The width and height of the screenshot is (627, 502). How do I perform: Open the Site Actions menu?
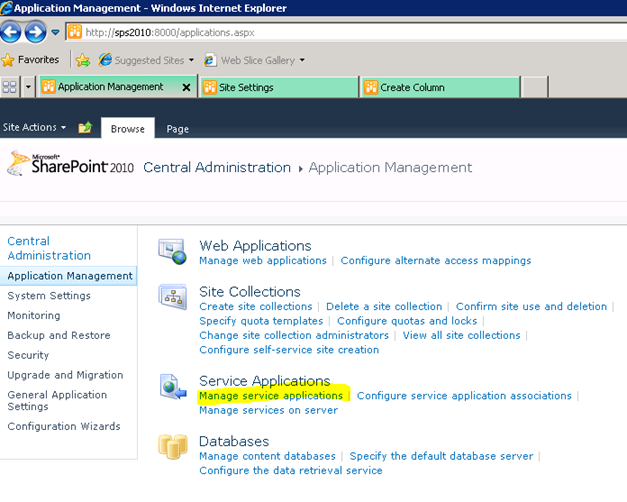[34, 127]
